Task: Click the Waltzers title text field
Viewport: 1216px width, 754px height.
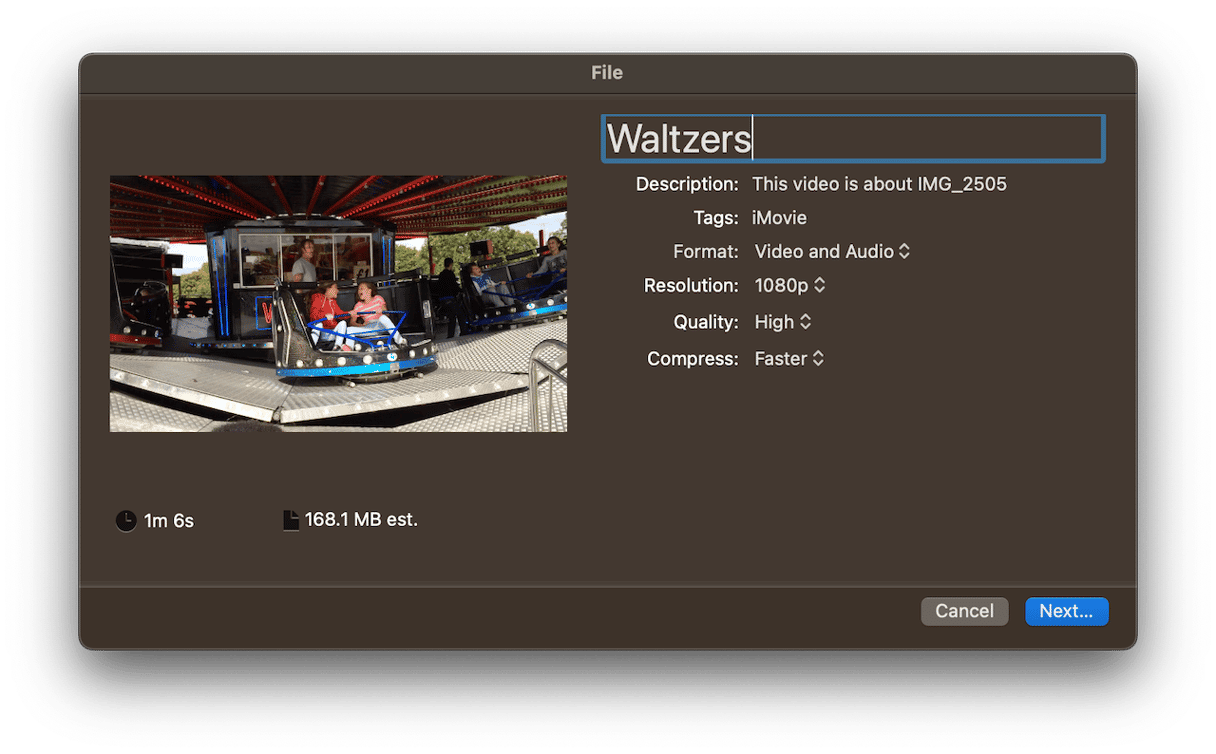Action: (853, 139)
